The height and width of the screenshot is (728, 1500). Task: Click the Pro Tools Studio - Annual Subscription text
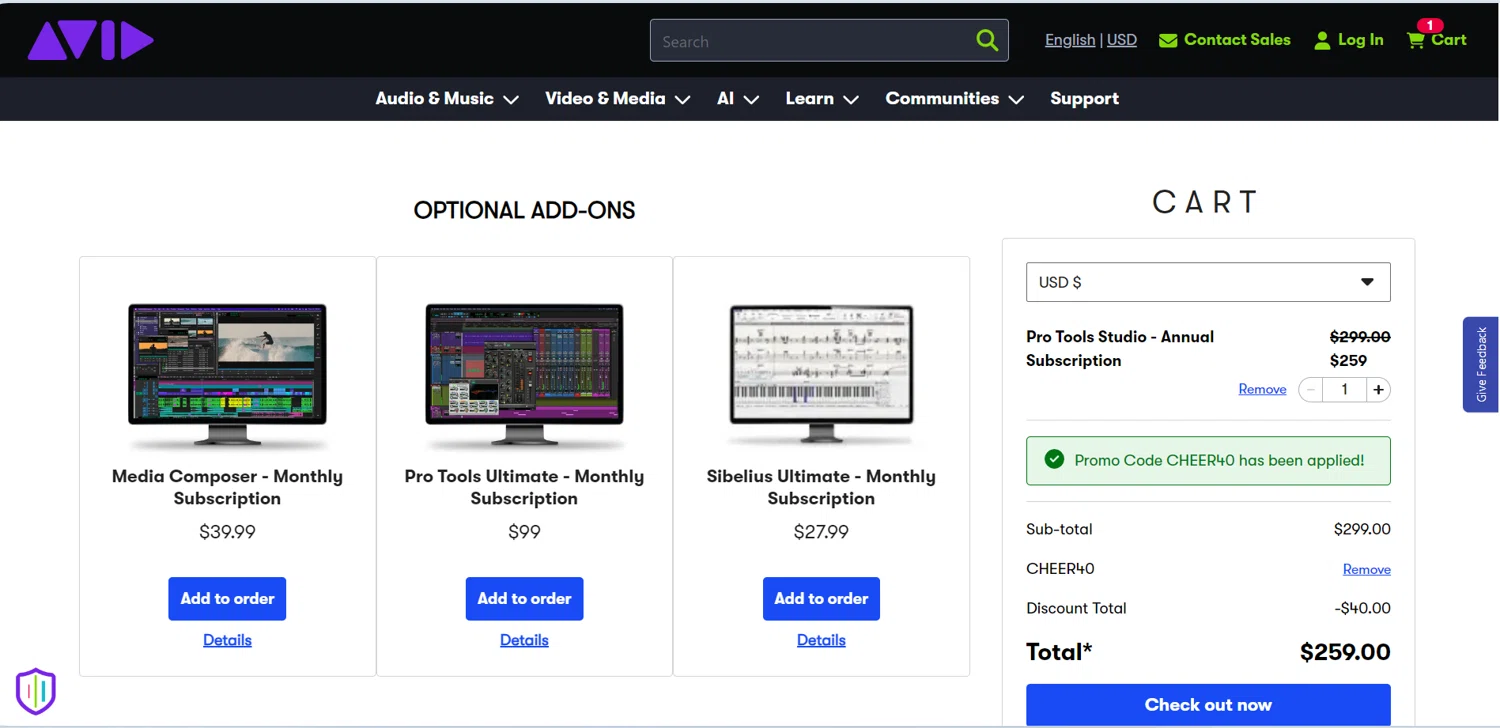tap(1120, 348)
